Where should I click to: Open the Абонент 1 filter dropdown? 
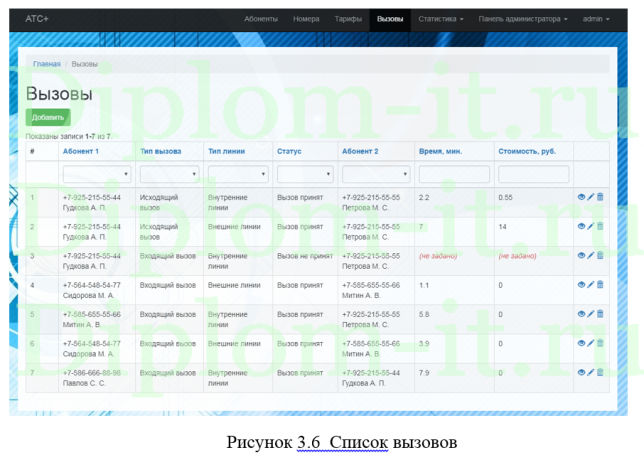click(97, 174)
